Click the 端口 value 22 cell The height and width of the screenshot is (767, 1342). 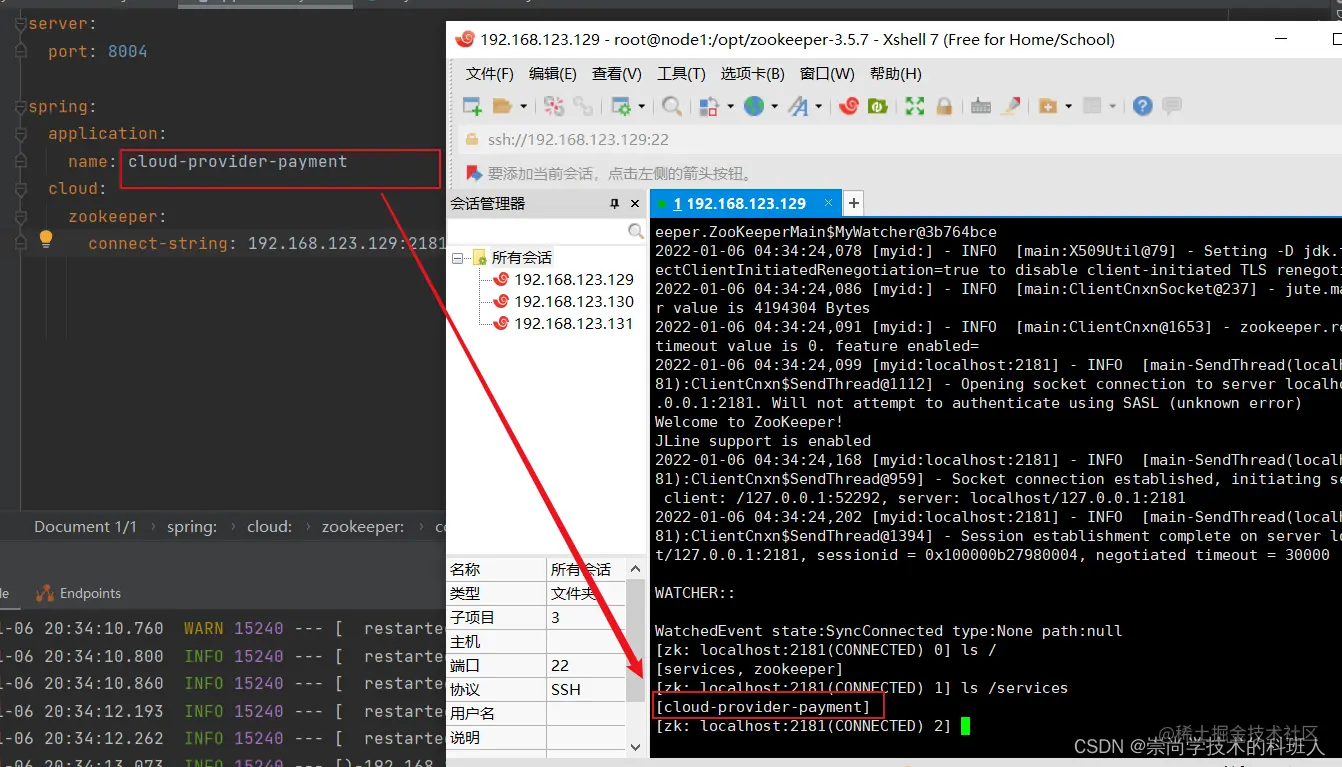[586, 665]
